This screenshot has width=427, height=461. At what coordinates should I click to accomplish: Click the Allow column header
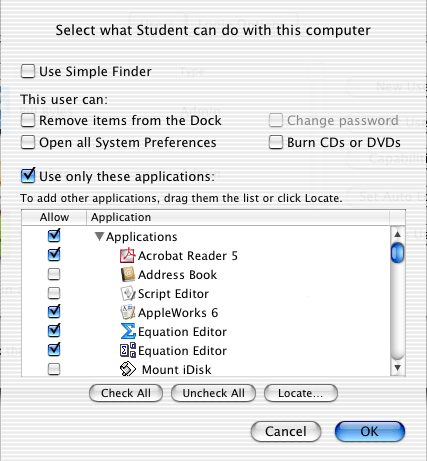pyautogui.click(x=54, y=217)
